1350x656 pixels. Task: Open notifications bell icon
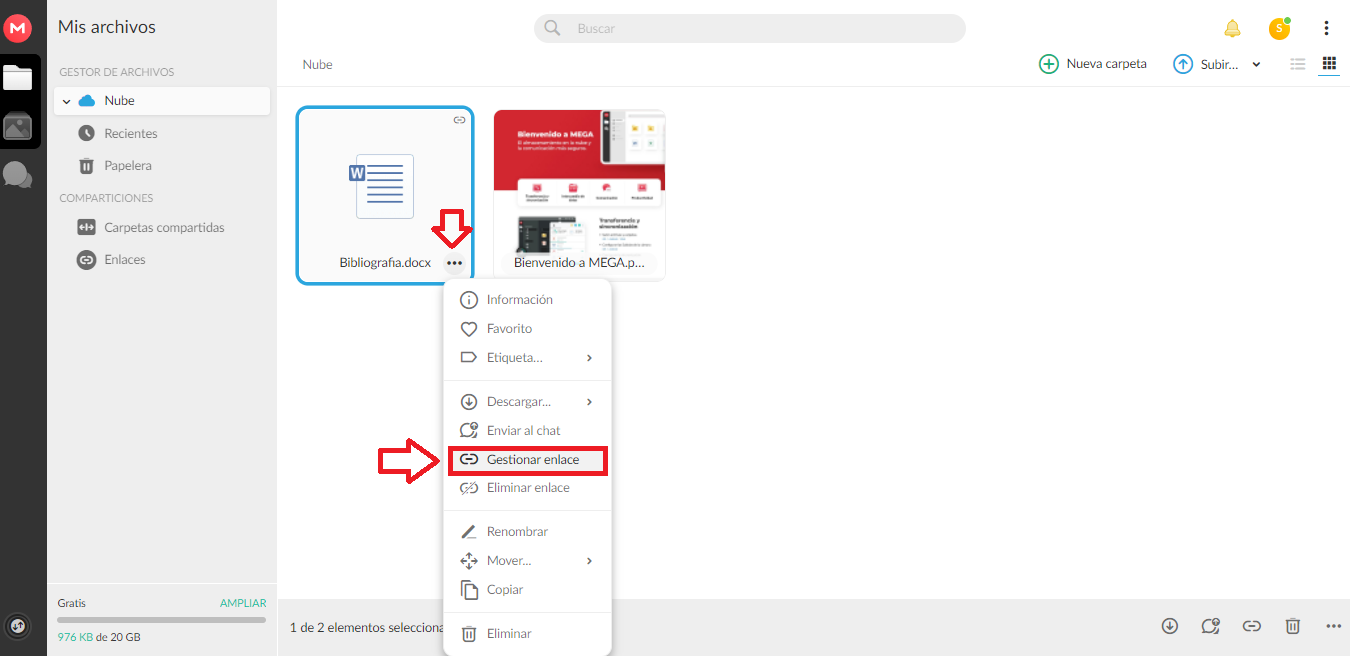click(x=1232, y=29)
